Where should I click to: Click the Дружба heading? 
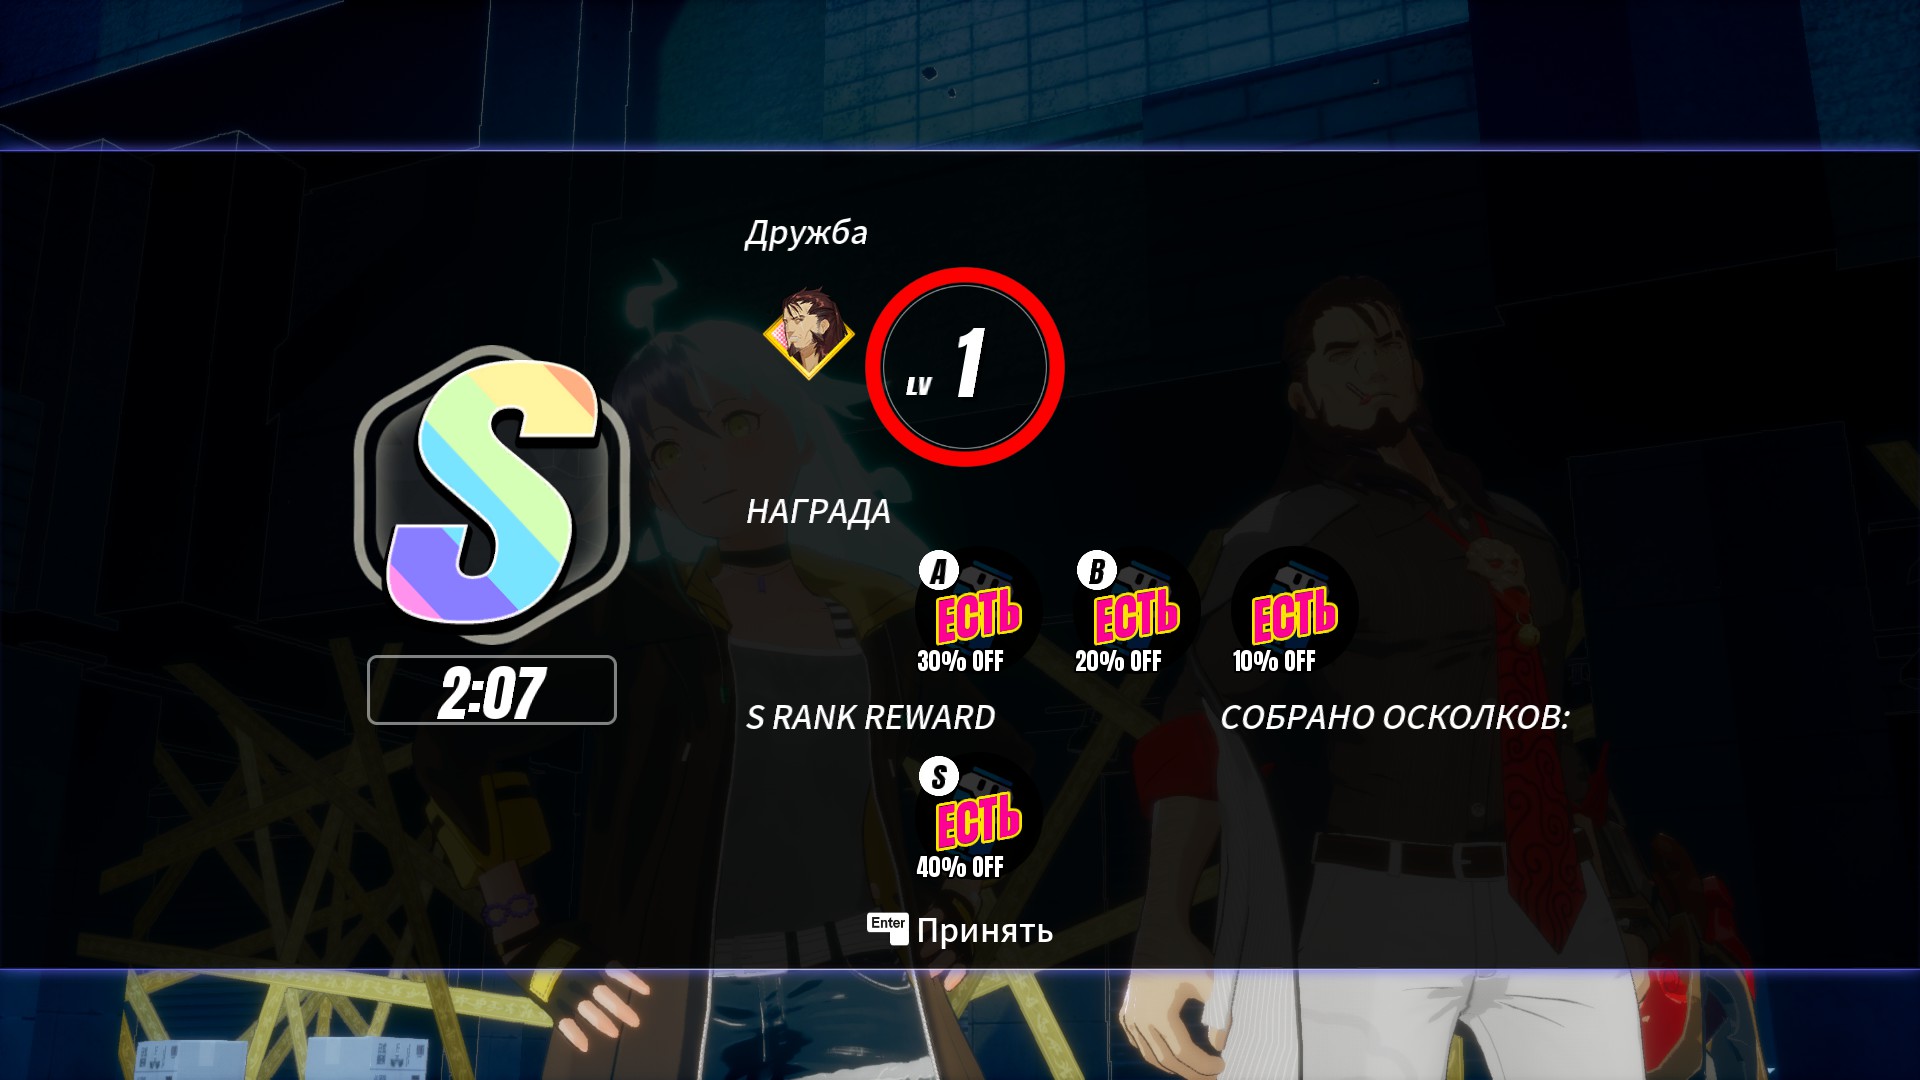pos(806,233)
